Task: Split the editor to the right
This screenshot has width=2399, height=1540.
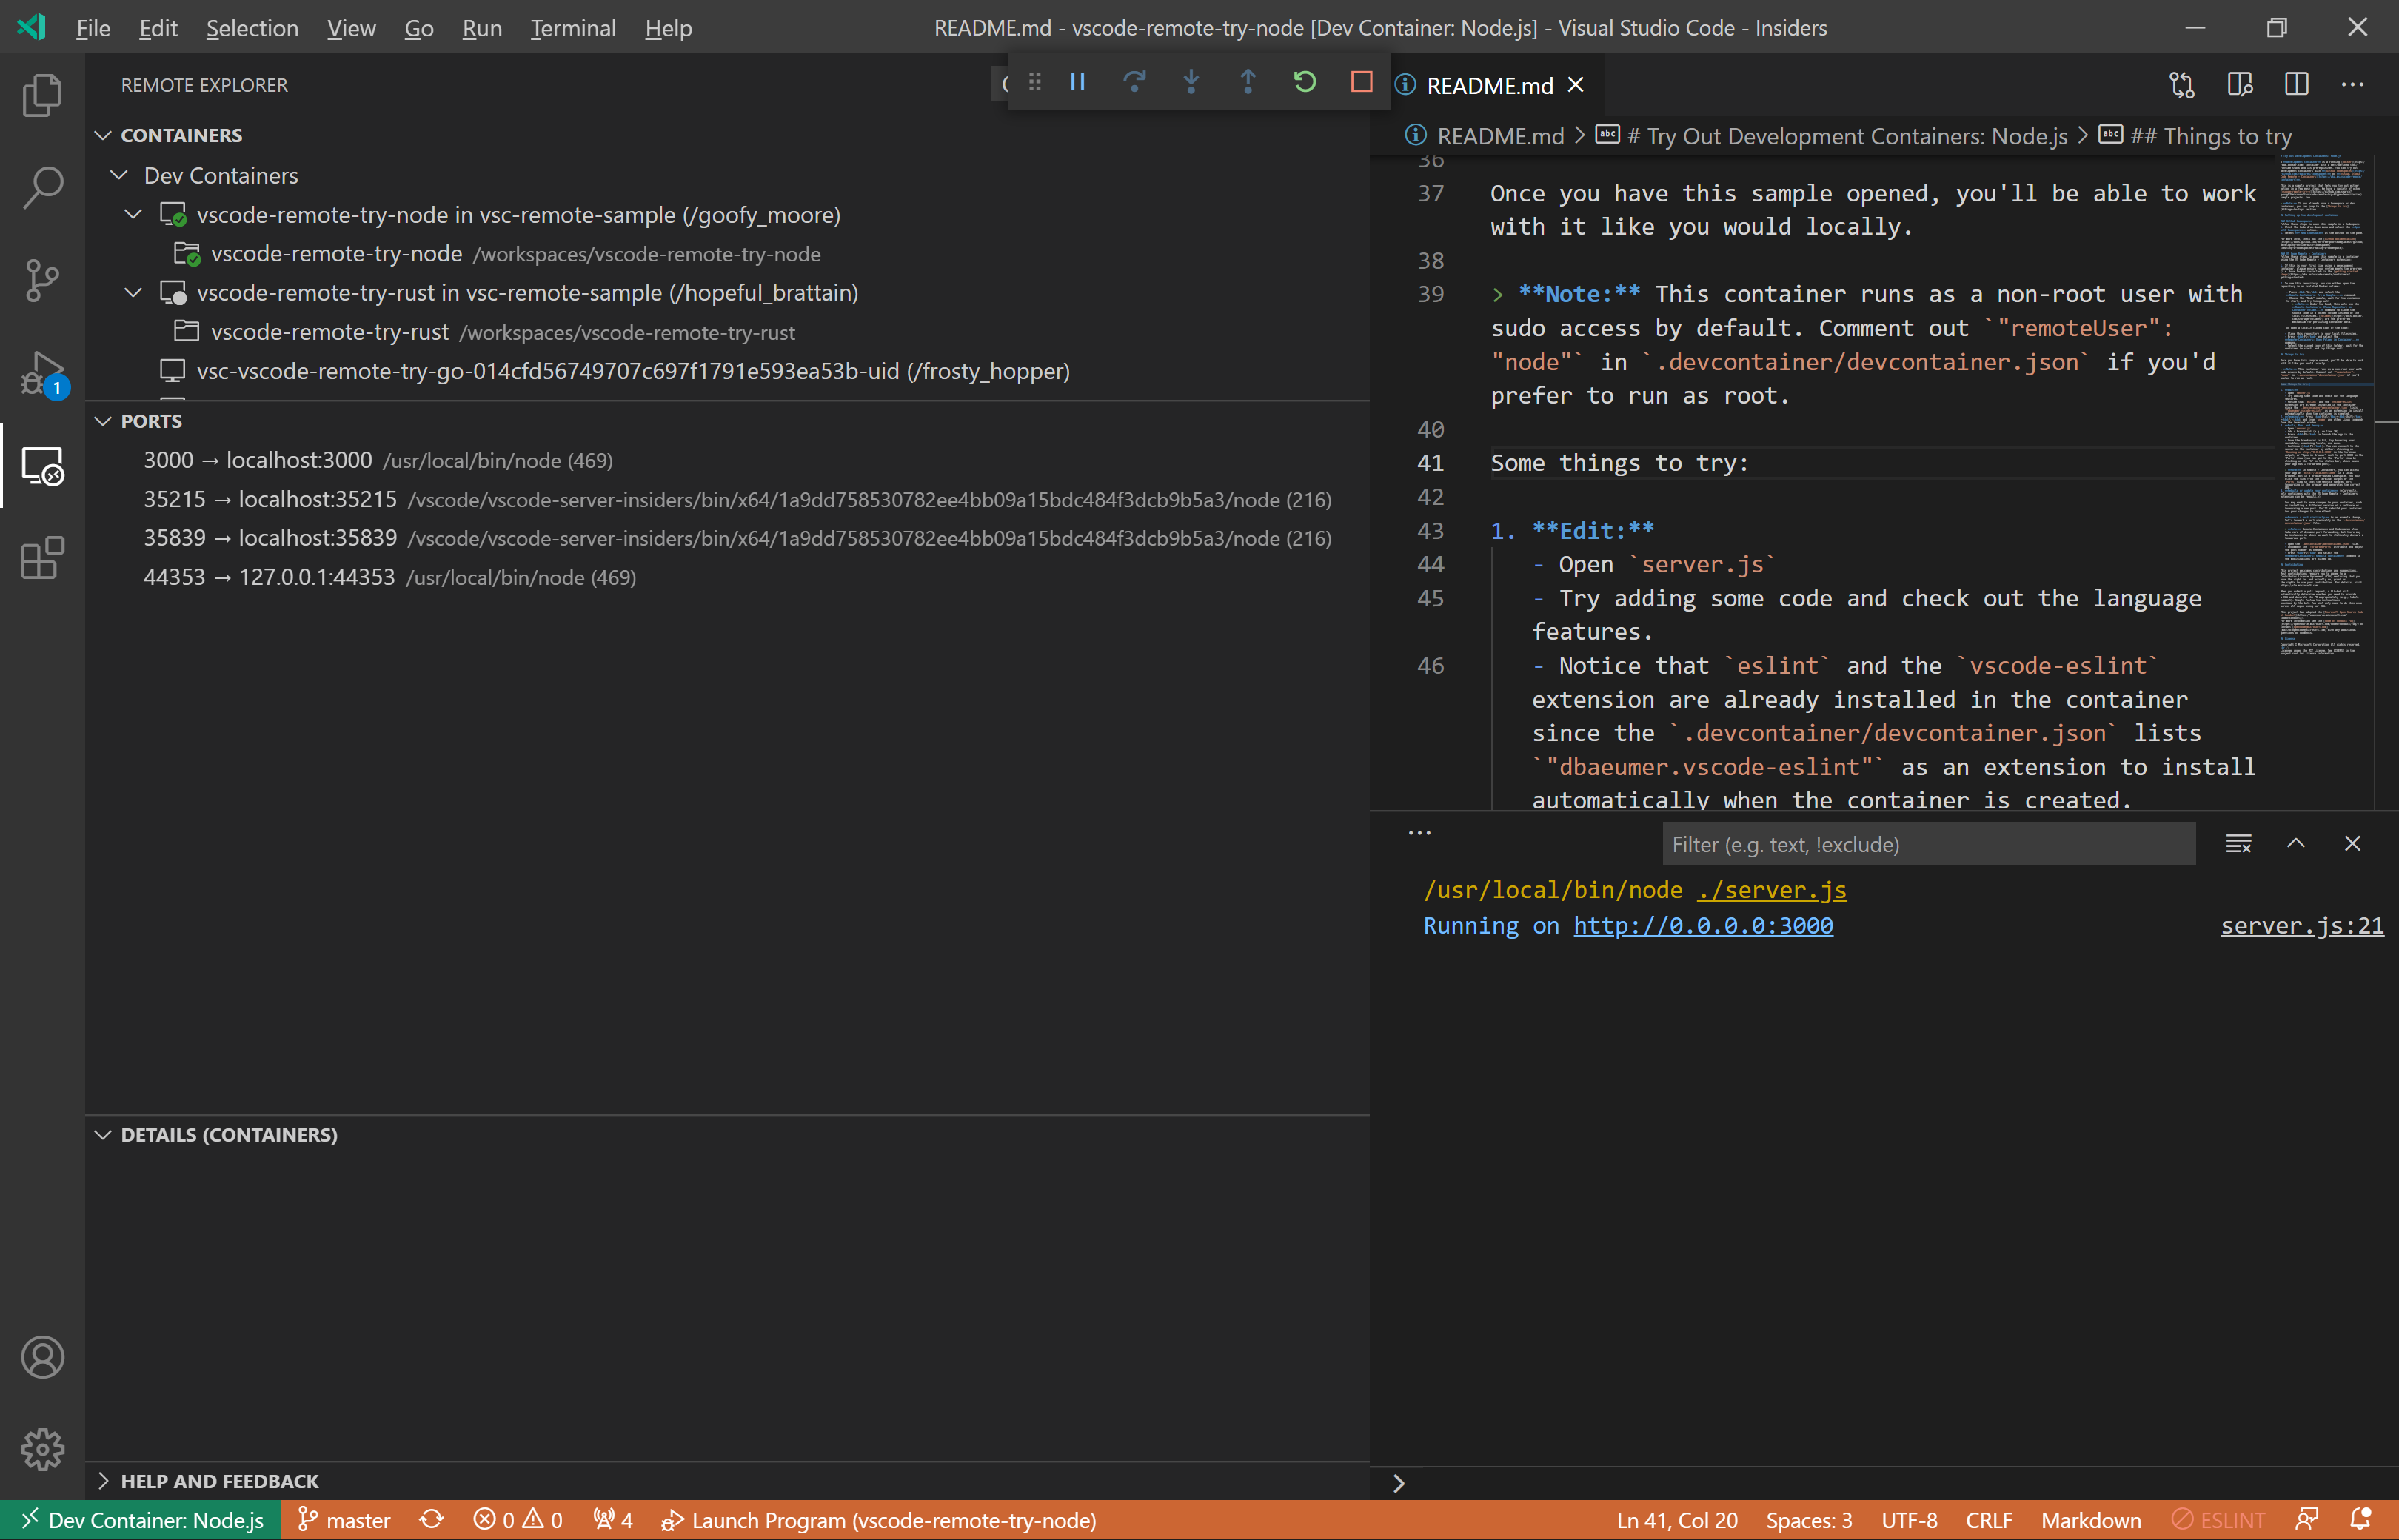Action: tap(2296, 85)
